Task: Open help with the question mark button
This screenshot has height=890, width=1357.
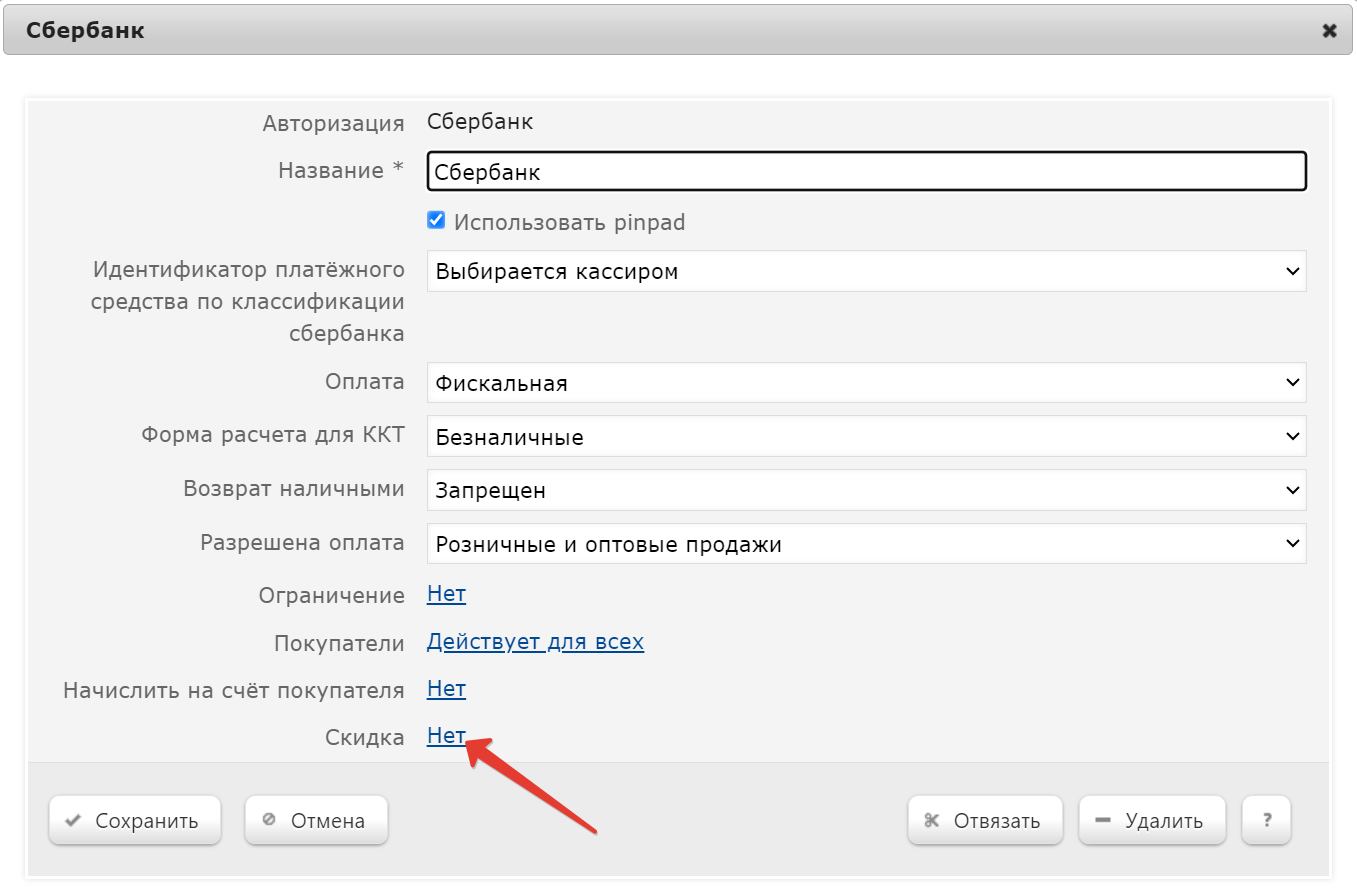Action: pos(1266,821)
